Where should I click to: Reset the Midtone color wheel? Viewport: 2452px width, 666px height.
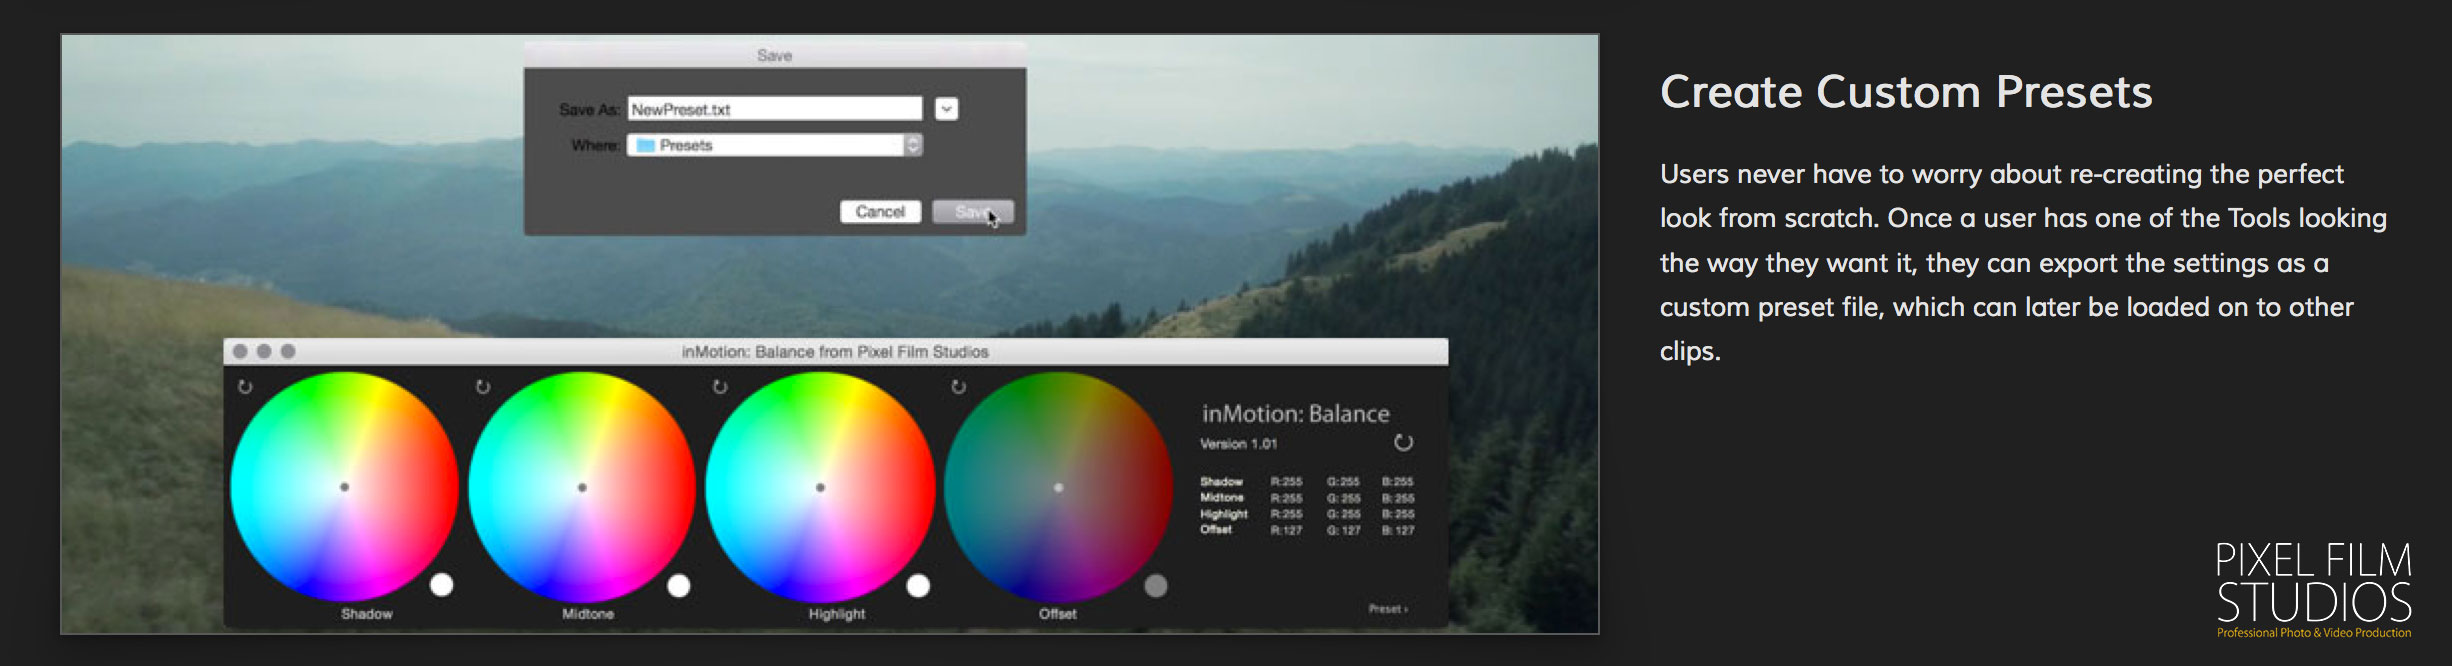tap(483, 387)
